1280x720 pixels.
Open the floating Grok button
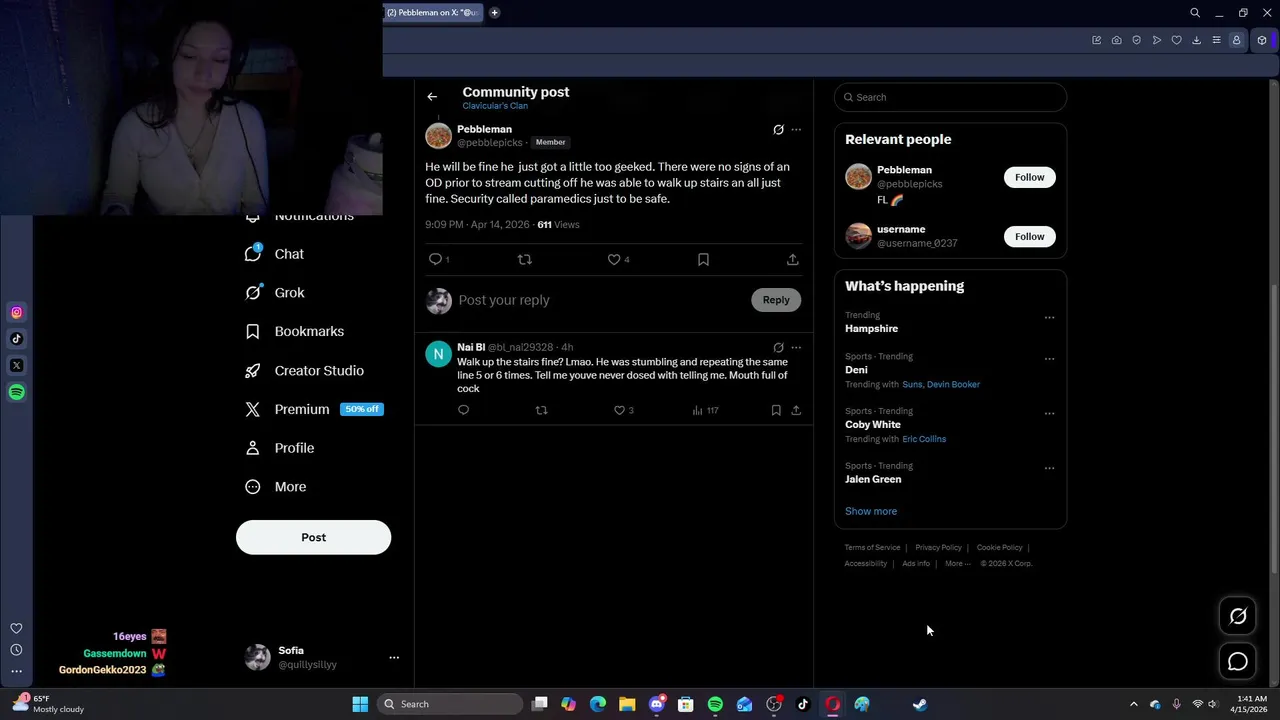point(1238,616)
